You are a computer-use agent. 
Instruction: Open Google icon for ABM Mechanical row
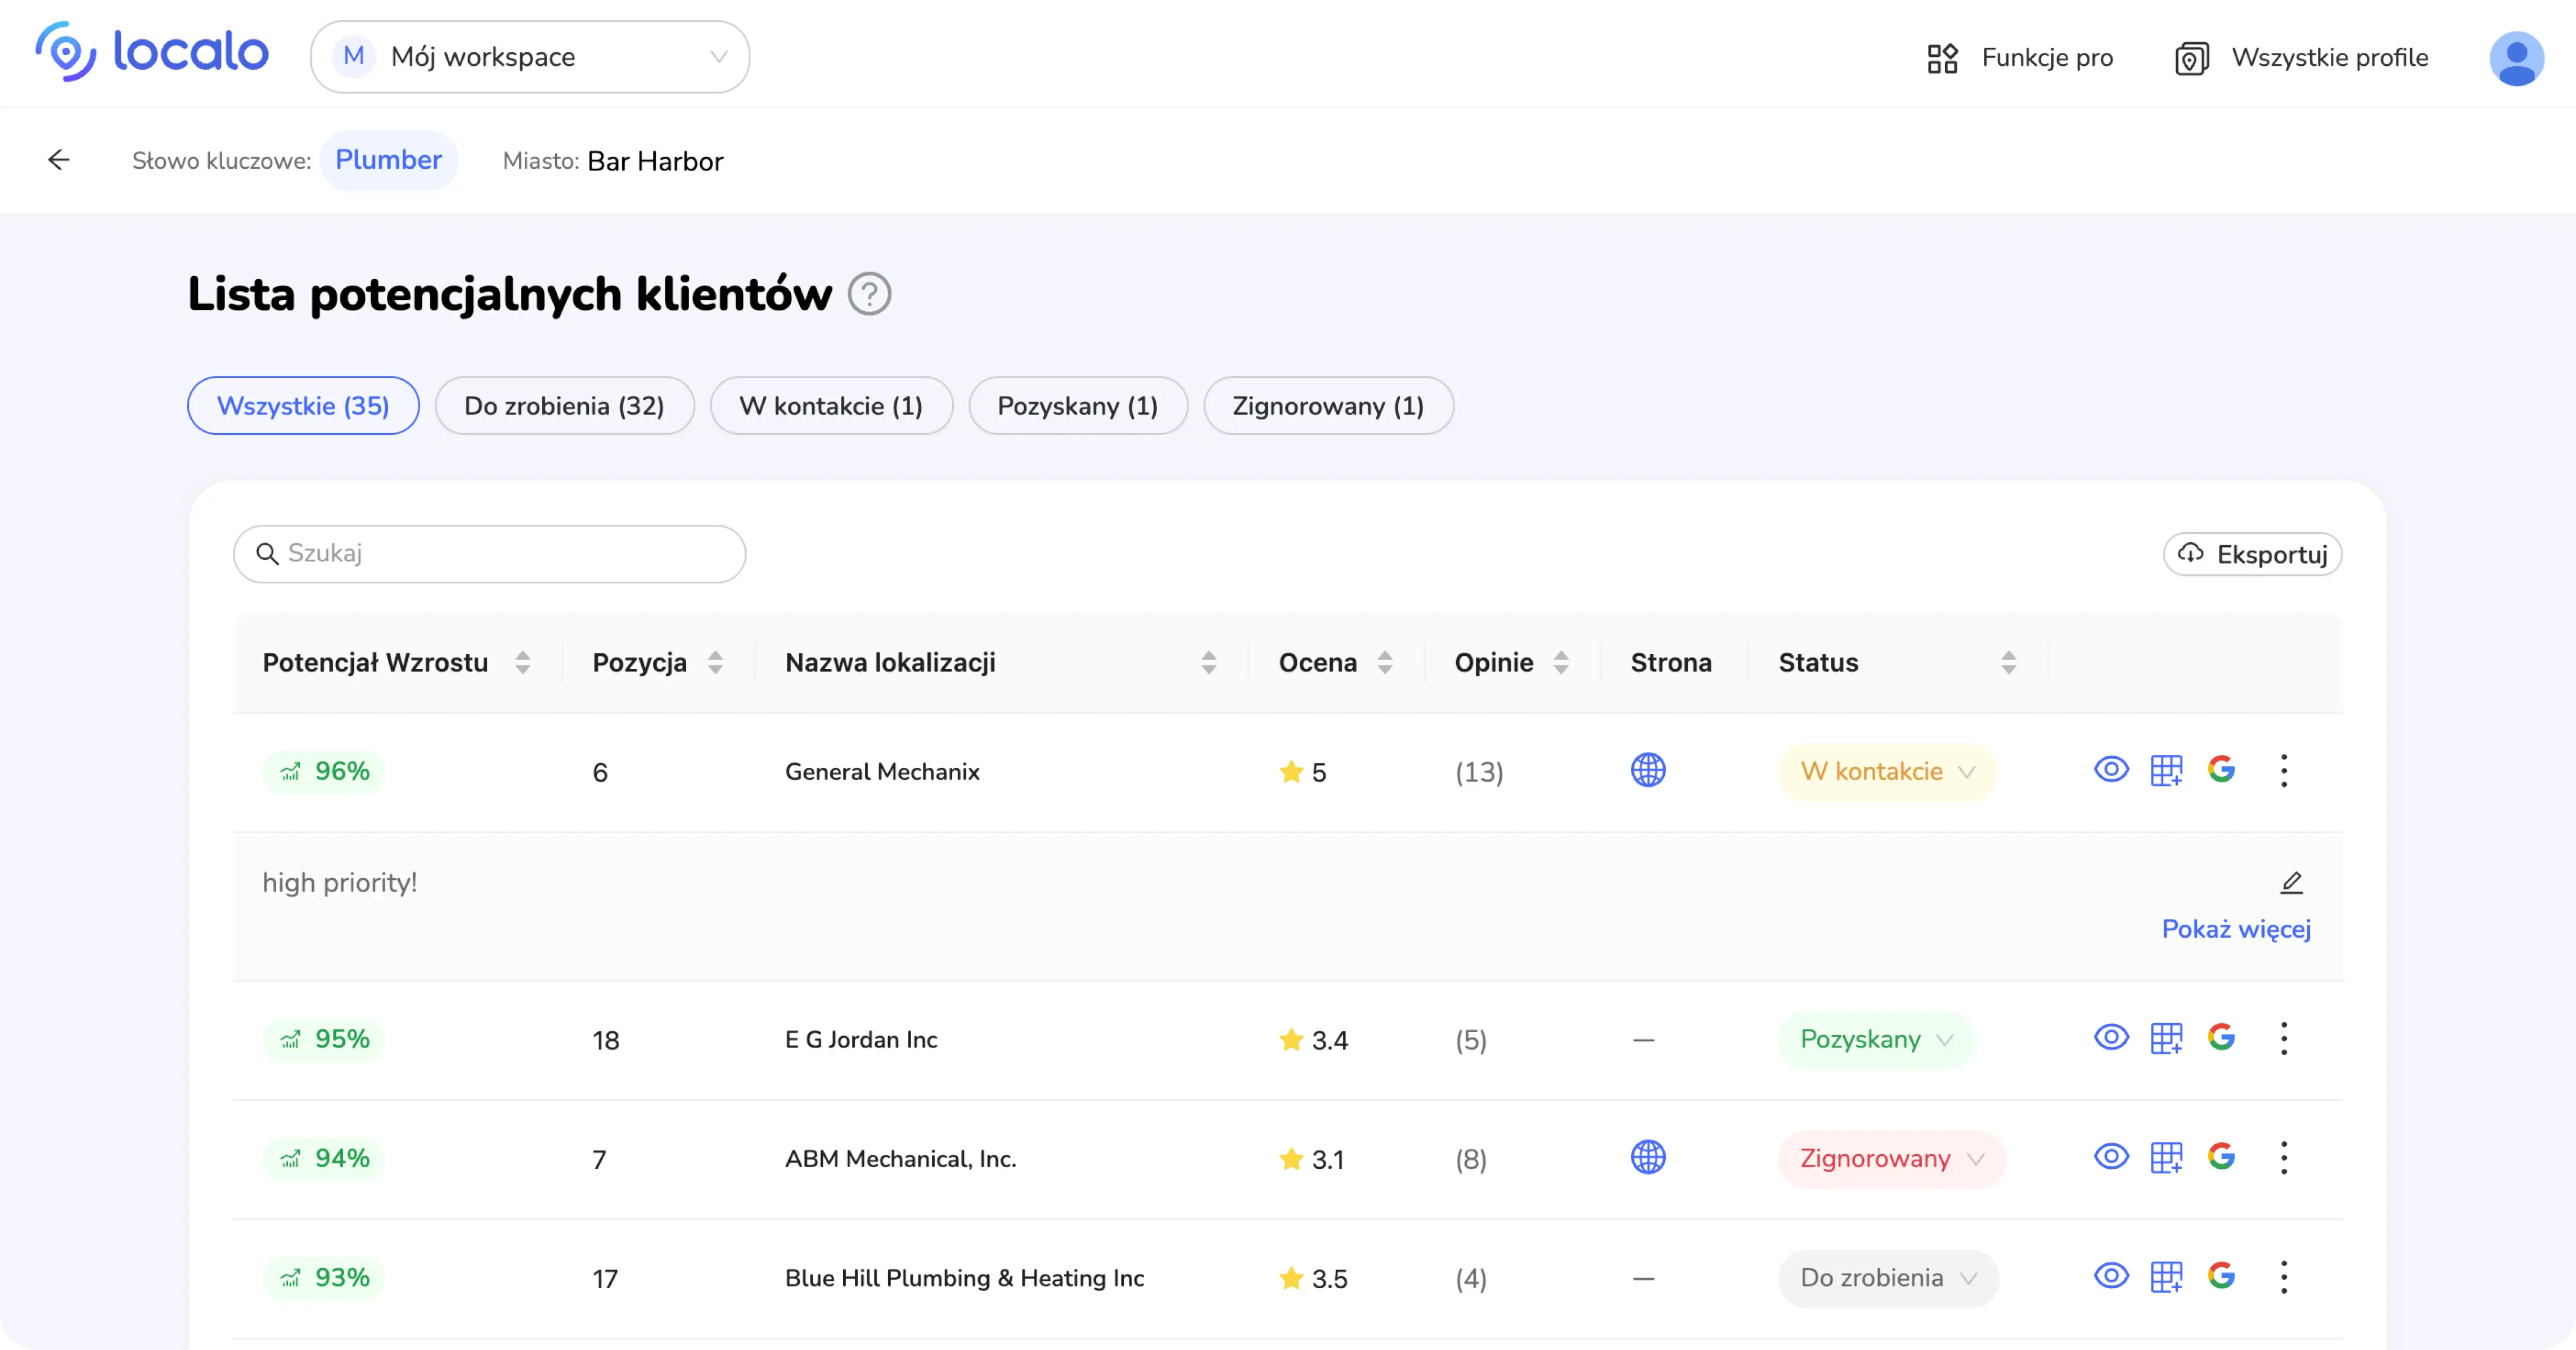coord(2221,1157)
